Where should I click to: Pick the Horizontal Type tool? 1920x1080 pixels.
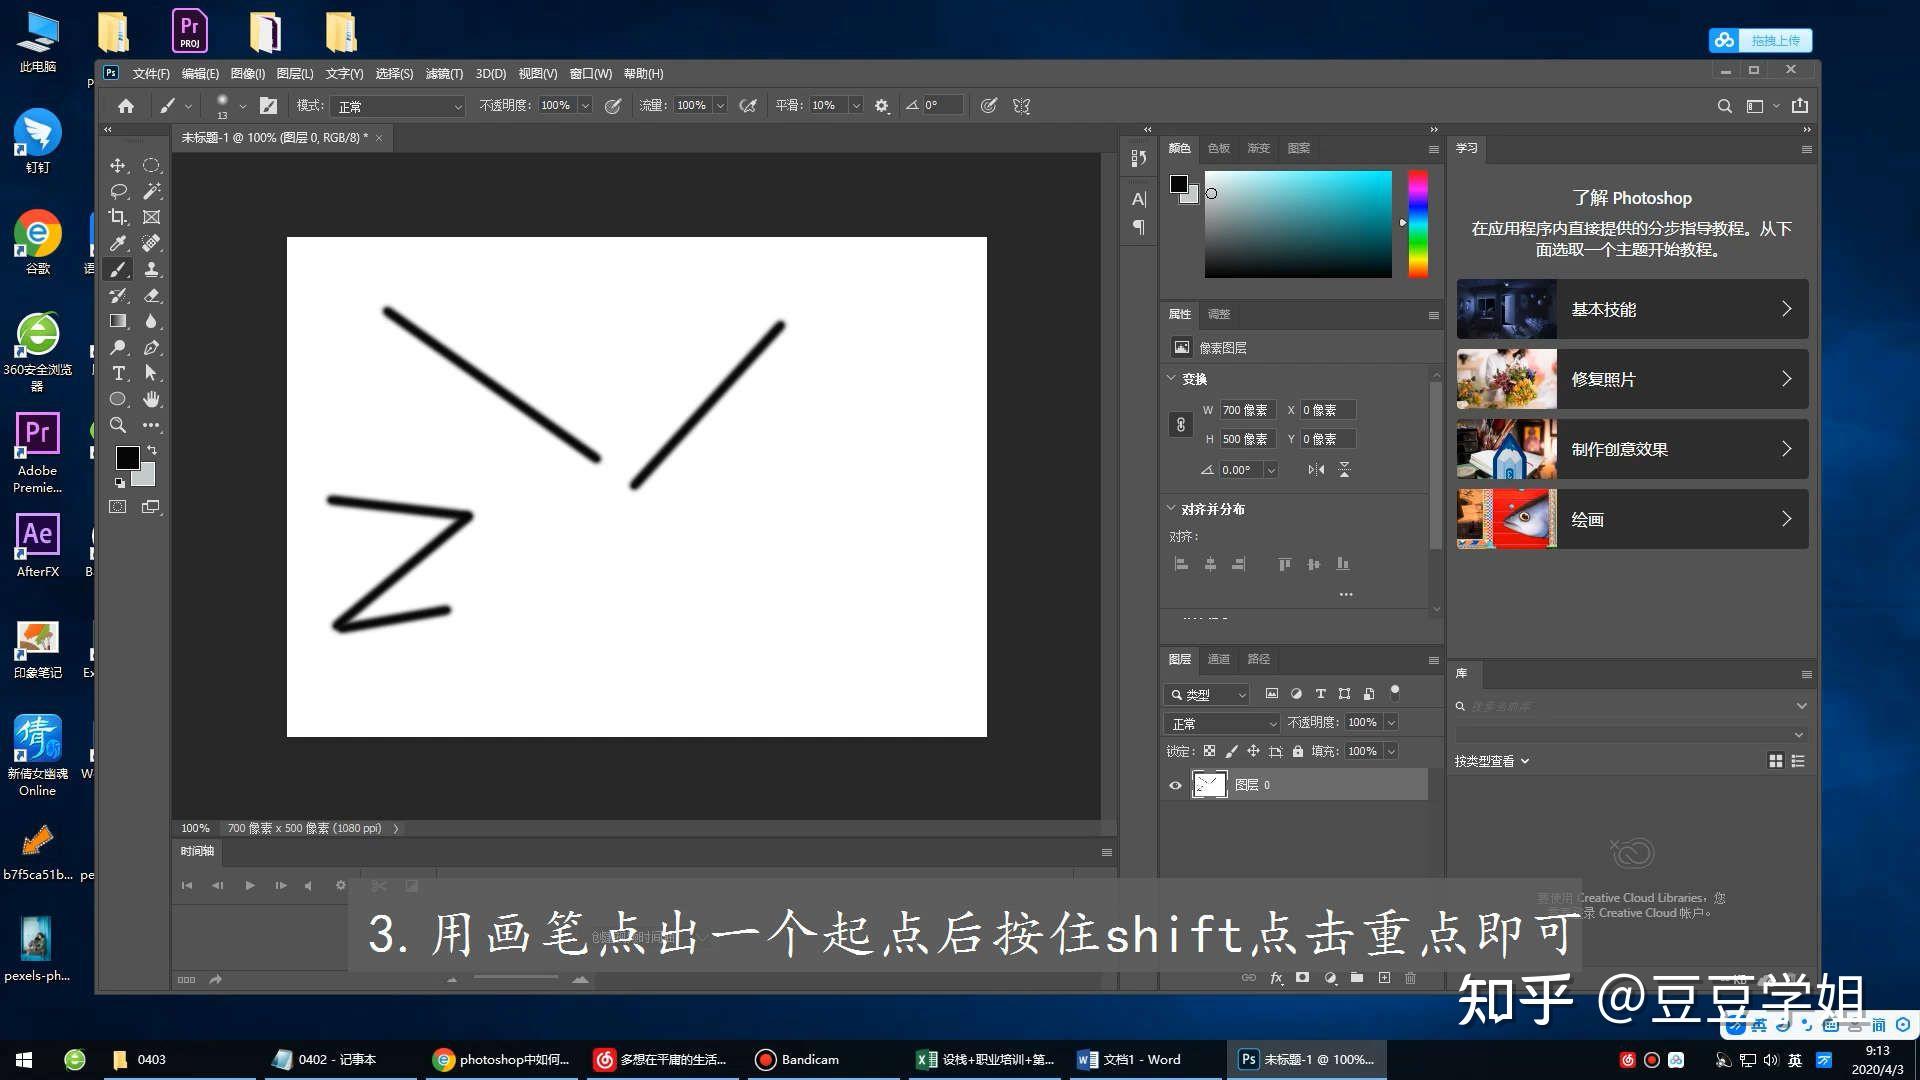click(118, 373)
